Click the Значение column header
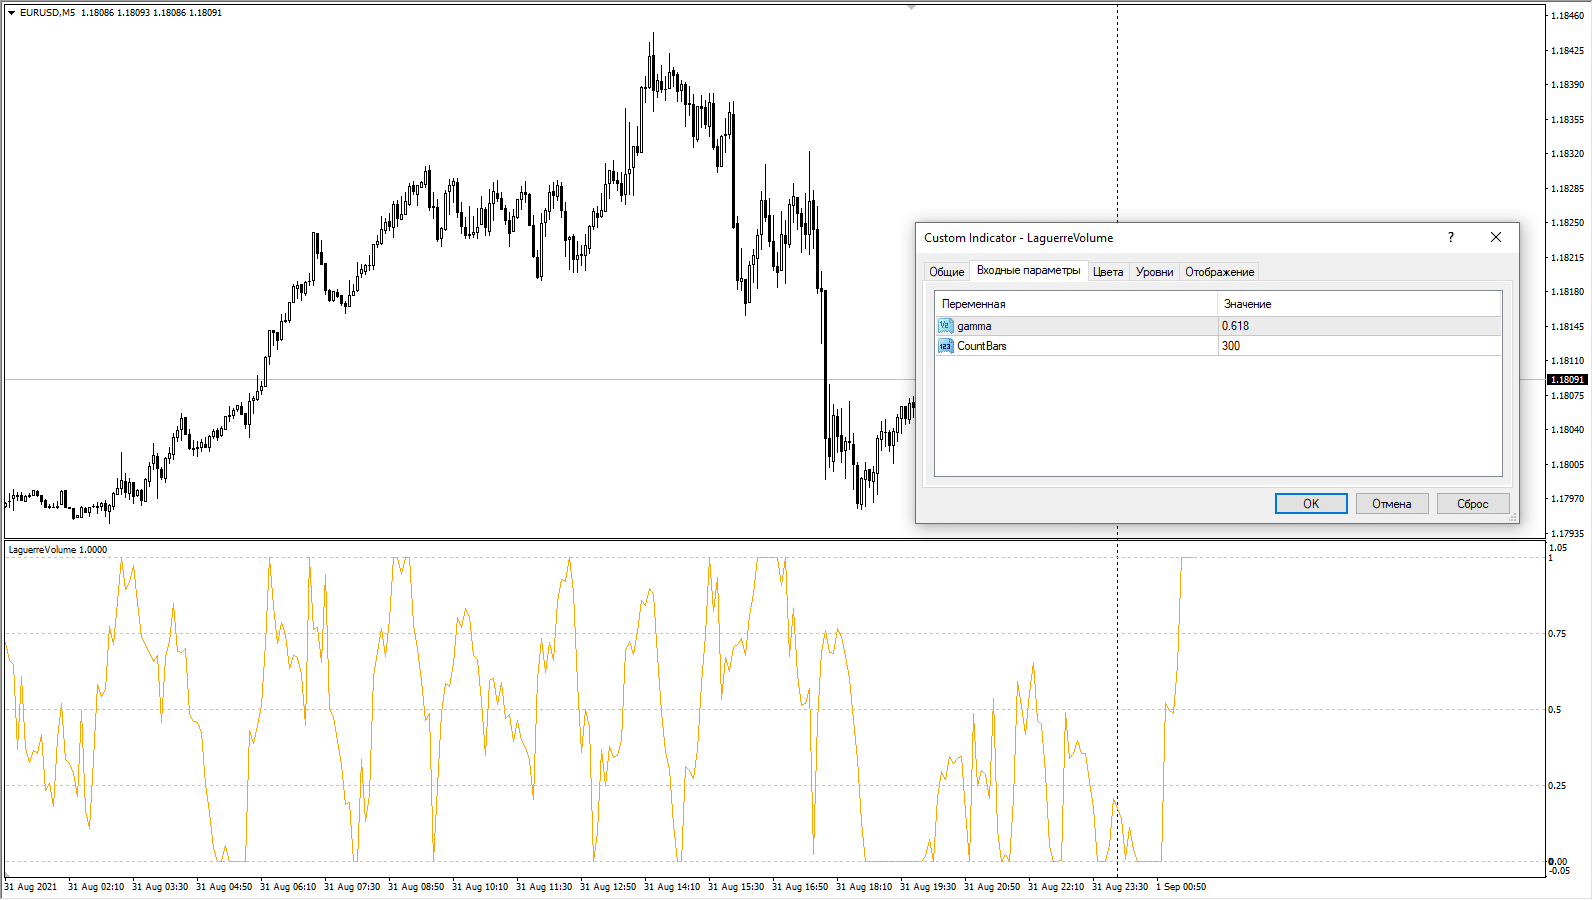Screen dimensions: 1593x900 point(1358,304)
